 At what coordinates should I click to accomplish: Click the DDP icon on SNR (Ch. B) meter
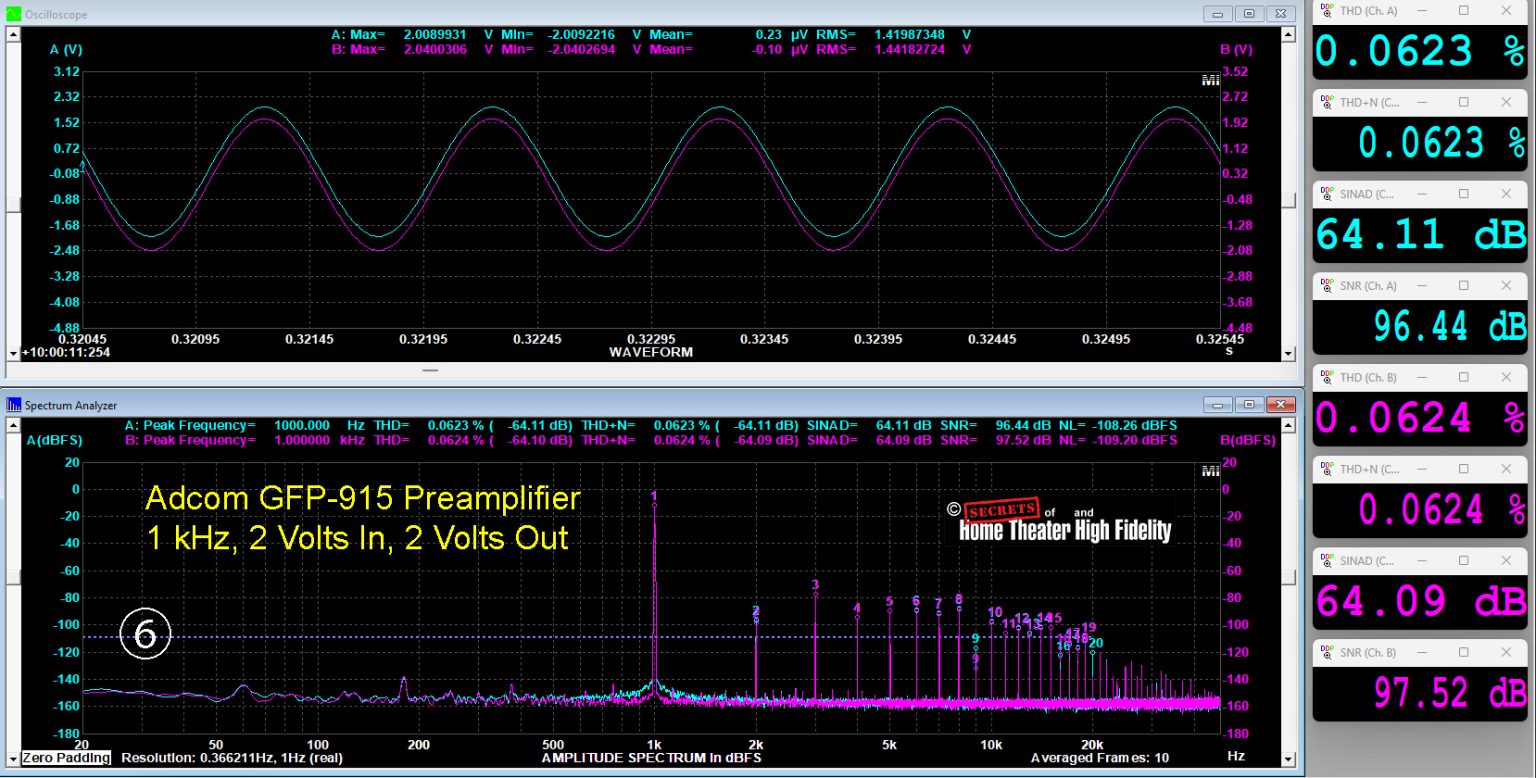click(1328, 652)
